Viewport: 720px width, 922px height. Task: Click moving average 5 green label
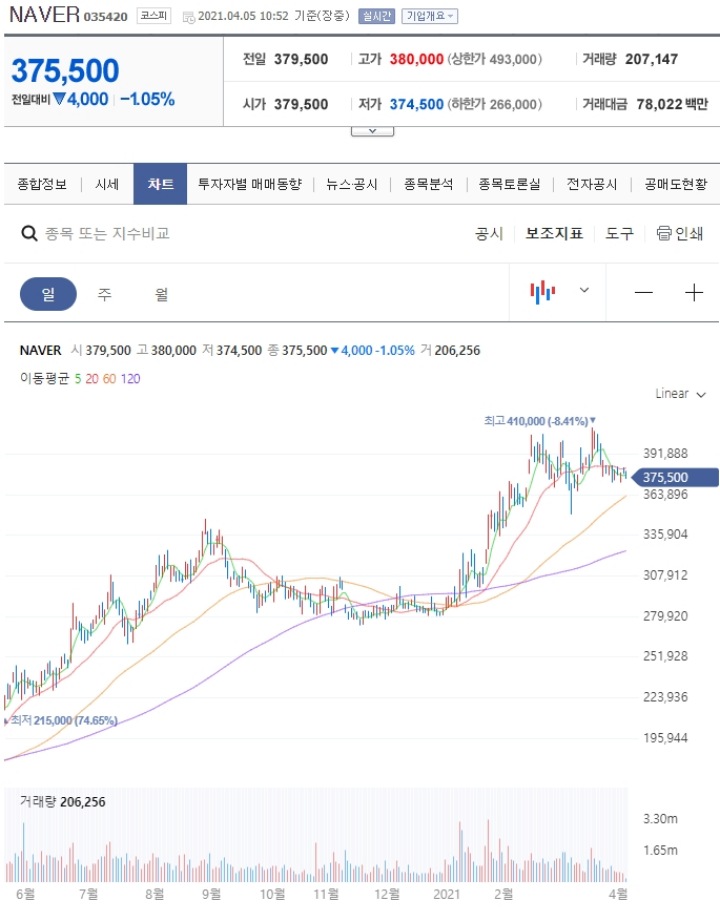(78, 379)
